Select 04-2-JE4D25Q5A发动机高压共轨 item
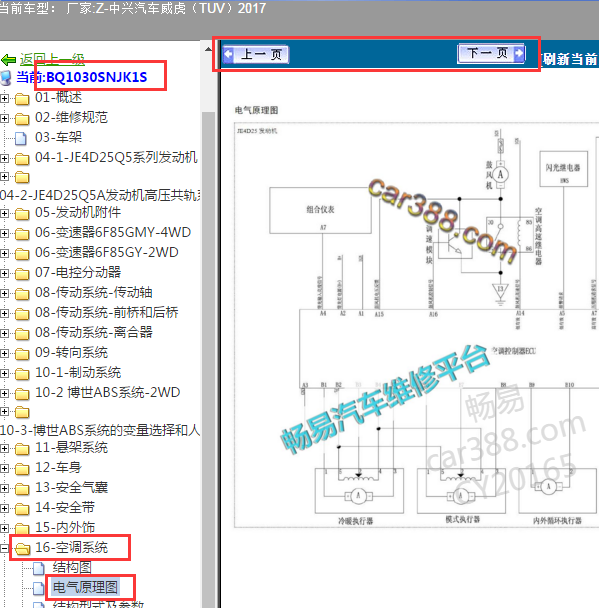The image size is (599, 608). coord(100,195)
